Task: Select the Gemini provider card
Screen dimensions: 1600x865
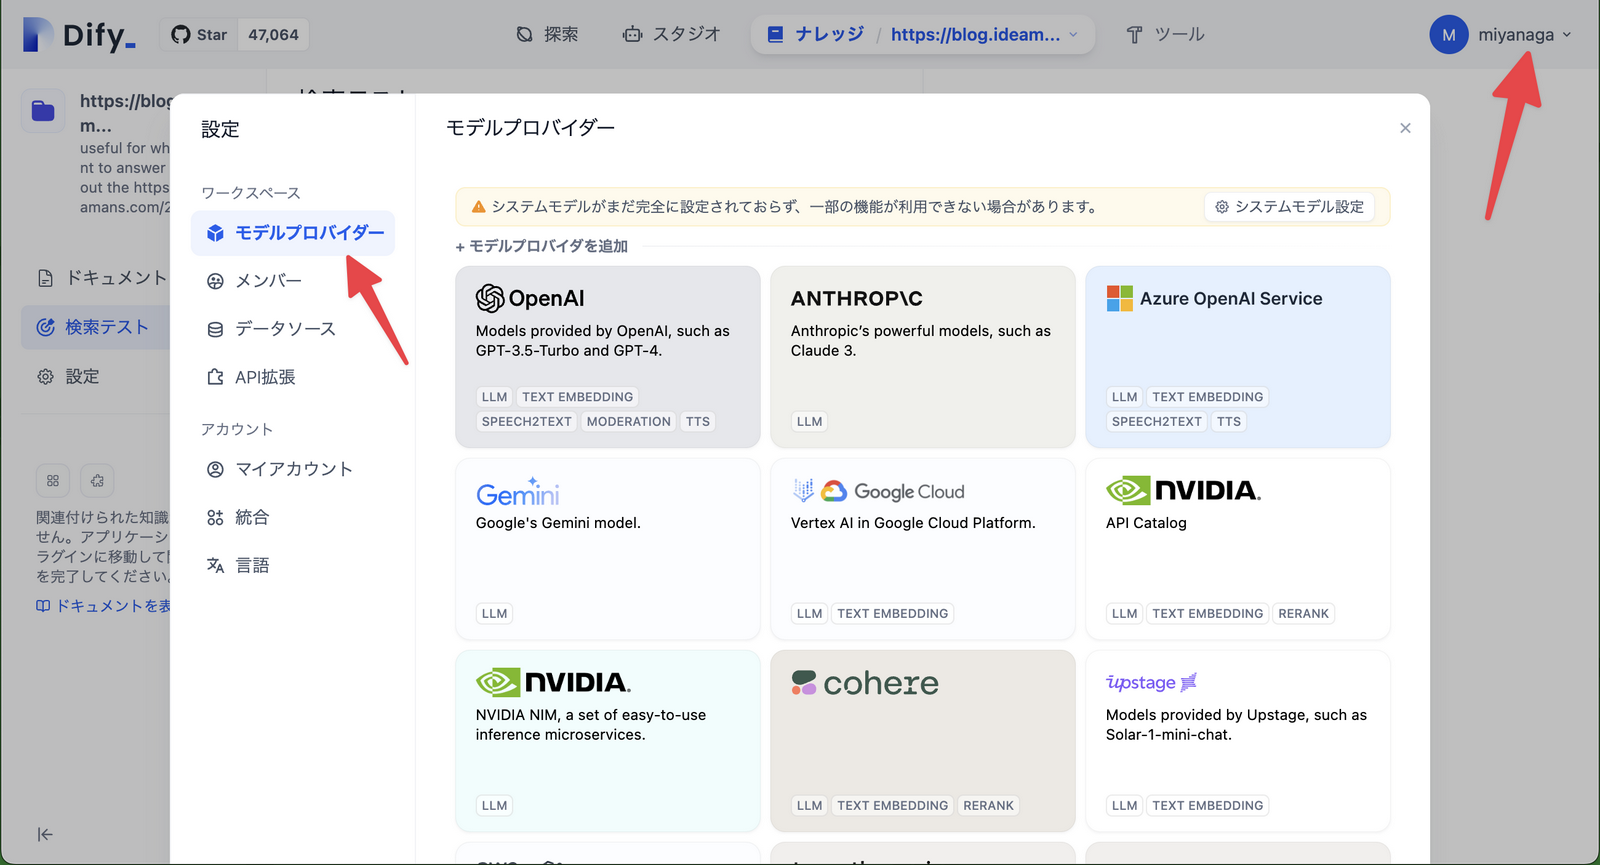Action: point(608,549)
